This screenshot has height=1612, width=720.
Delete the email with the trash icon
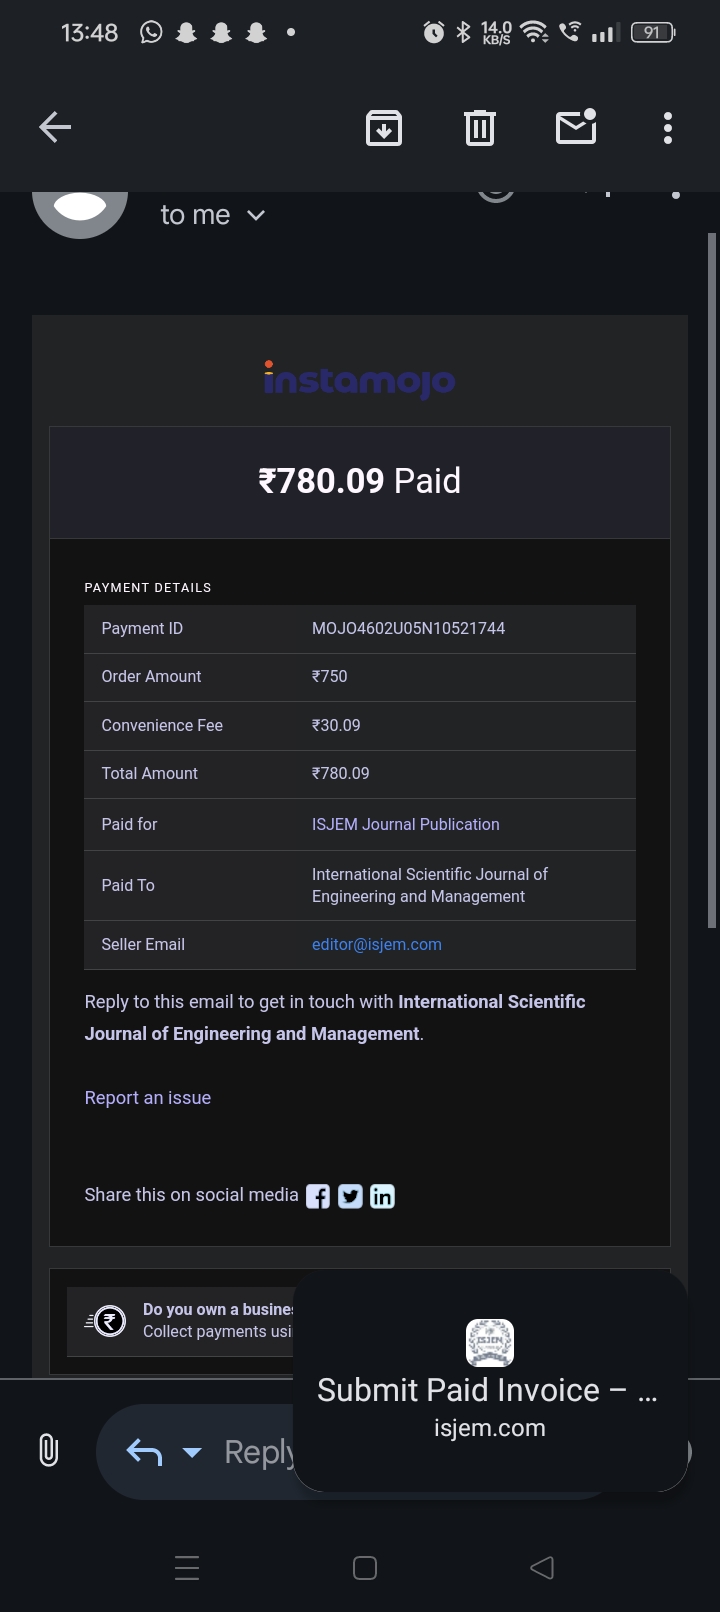point(480,128)
